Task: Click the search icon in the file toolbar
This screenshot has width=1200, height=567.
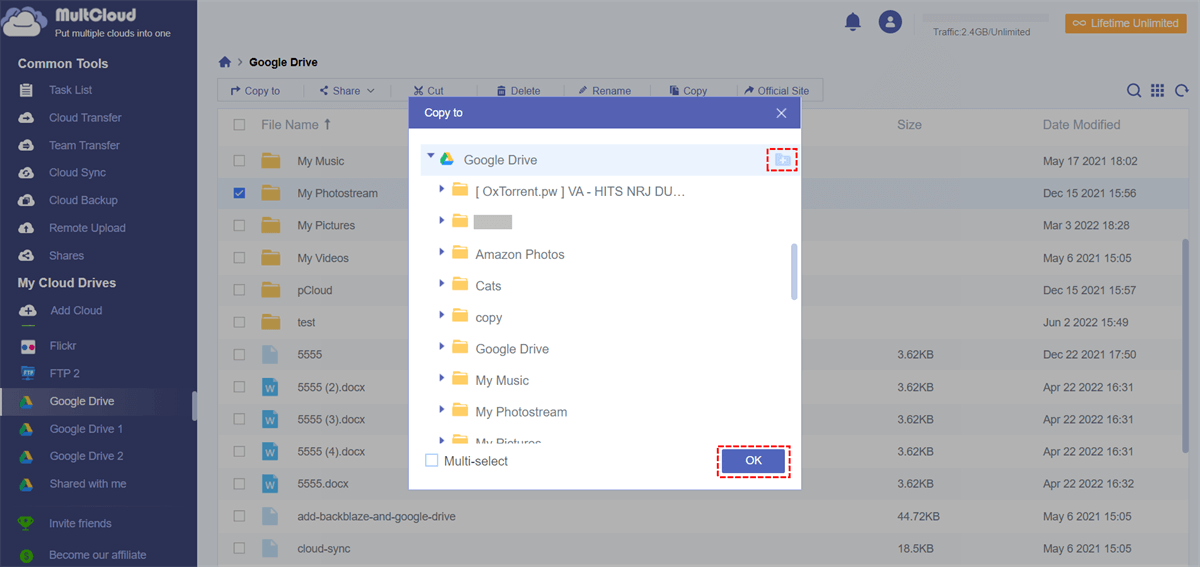Action: pos(1134,90)
